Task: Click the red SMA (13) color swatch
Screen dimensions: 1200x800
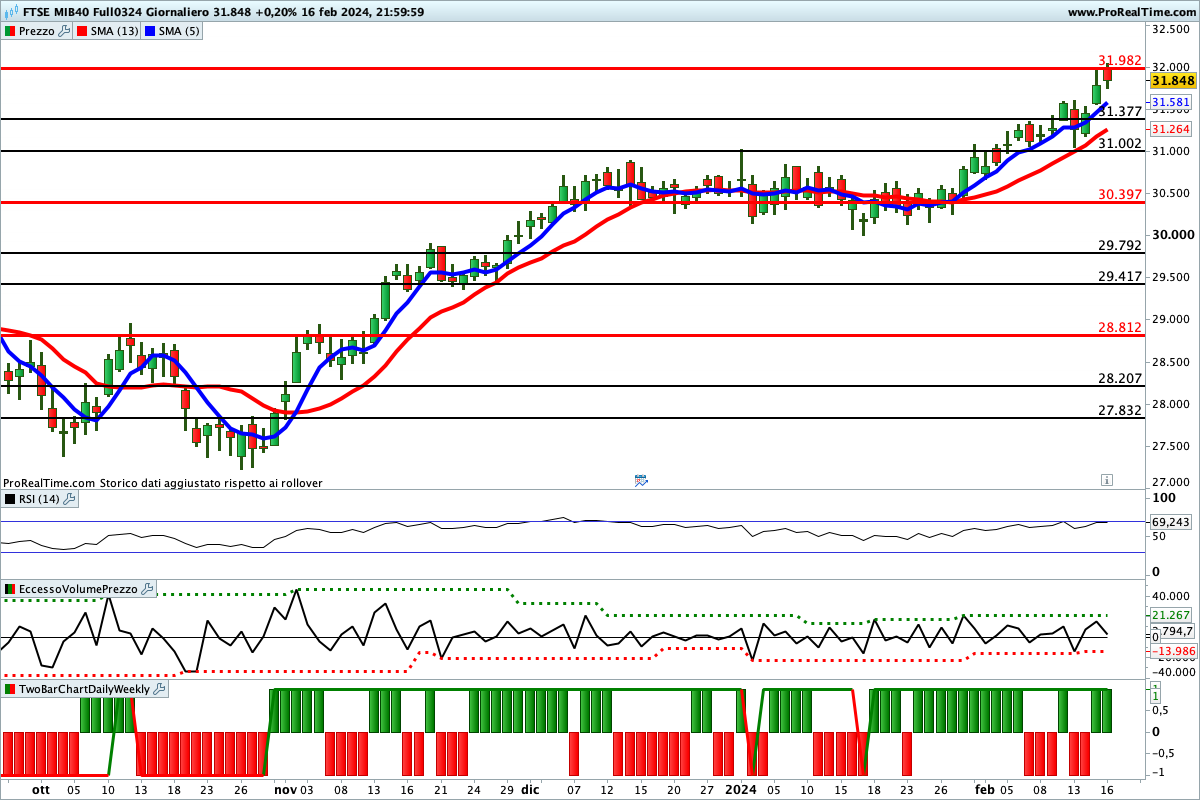Action: 83,31
